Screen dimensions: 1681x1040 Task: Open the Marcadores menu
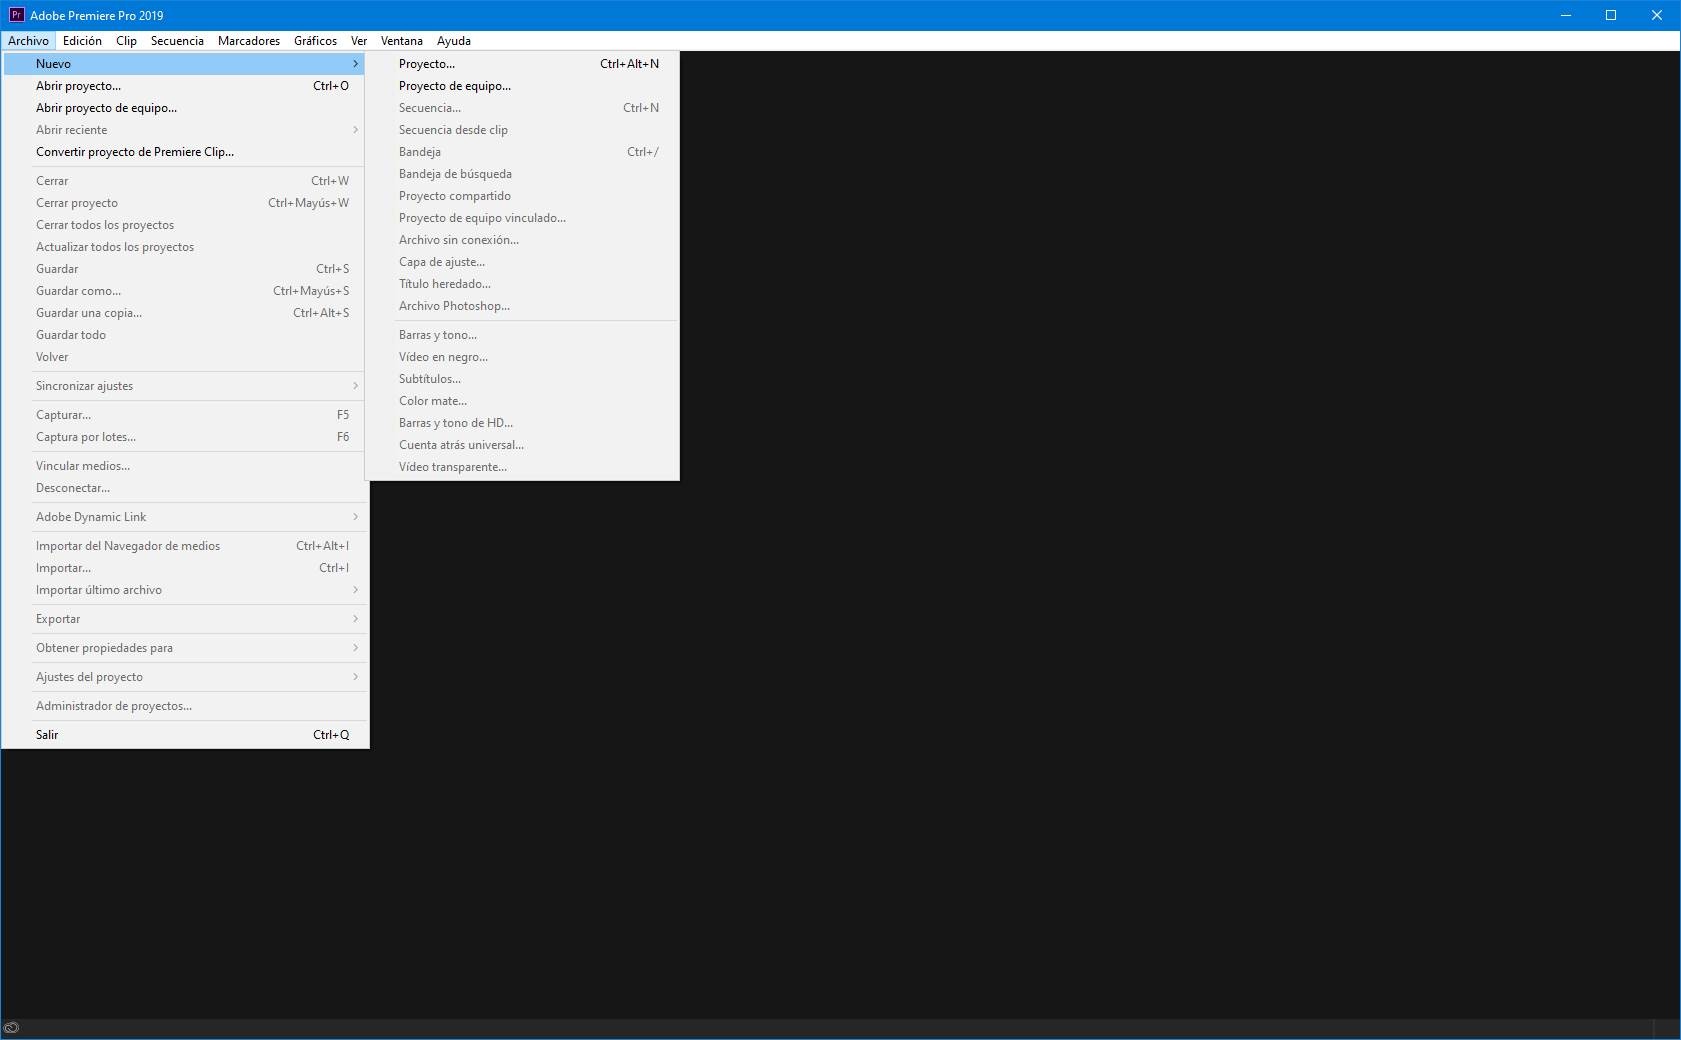(249, 41)
